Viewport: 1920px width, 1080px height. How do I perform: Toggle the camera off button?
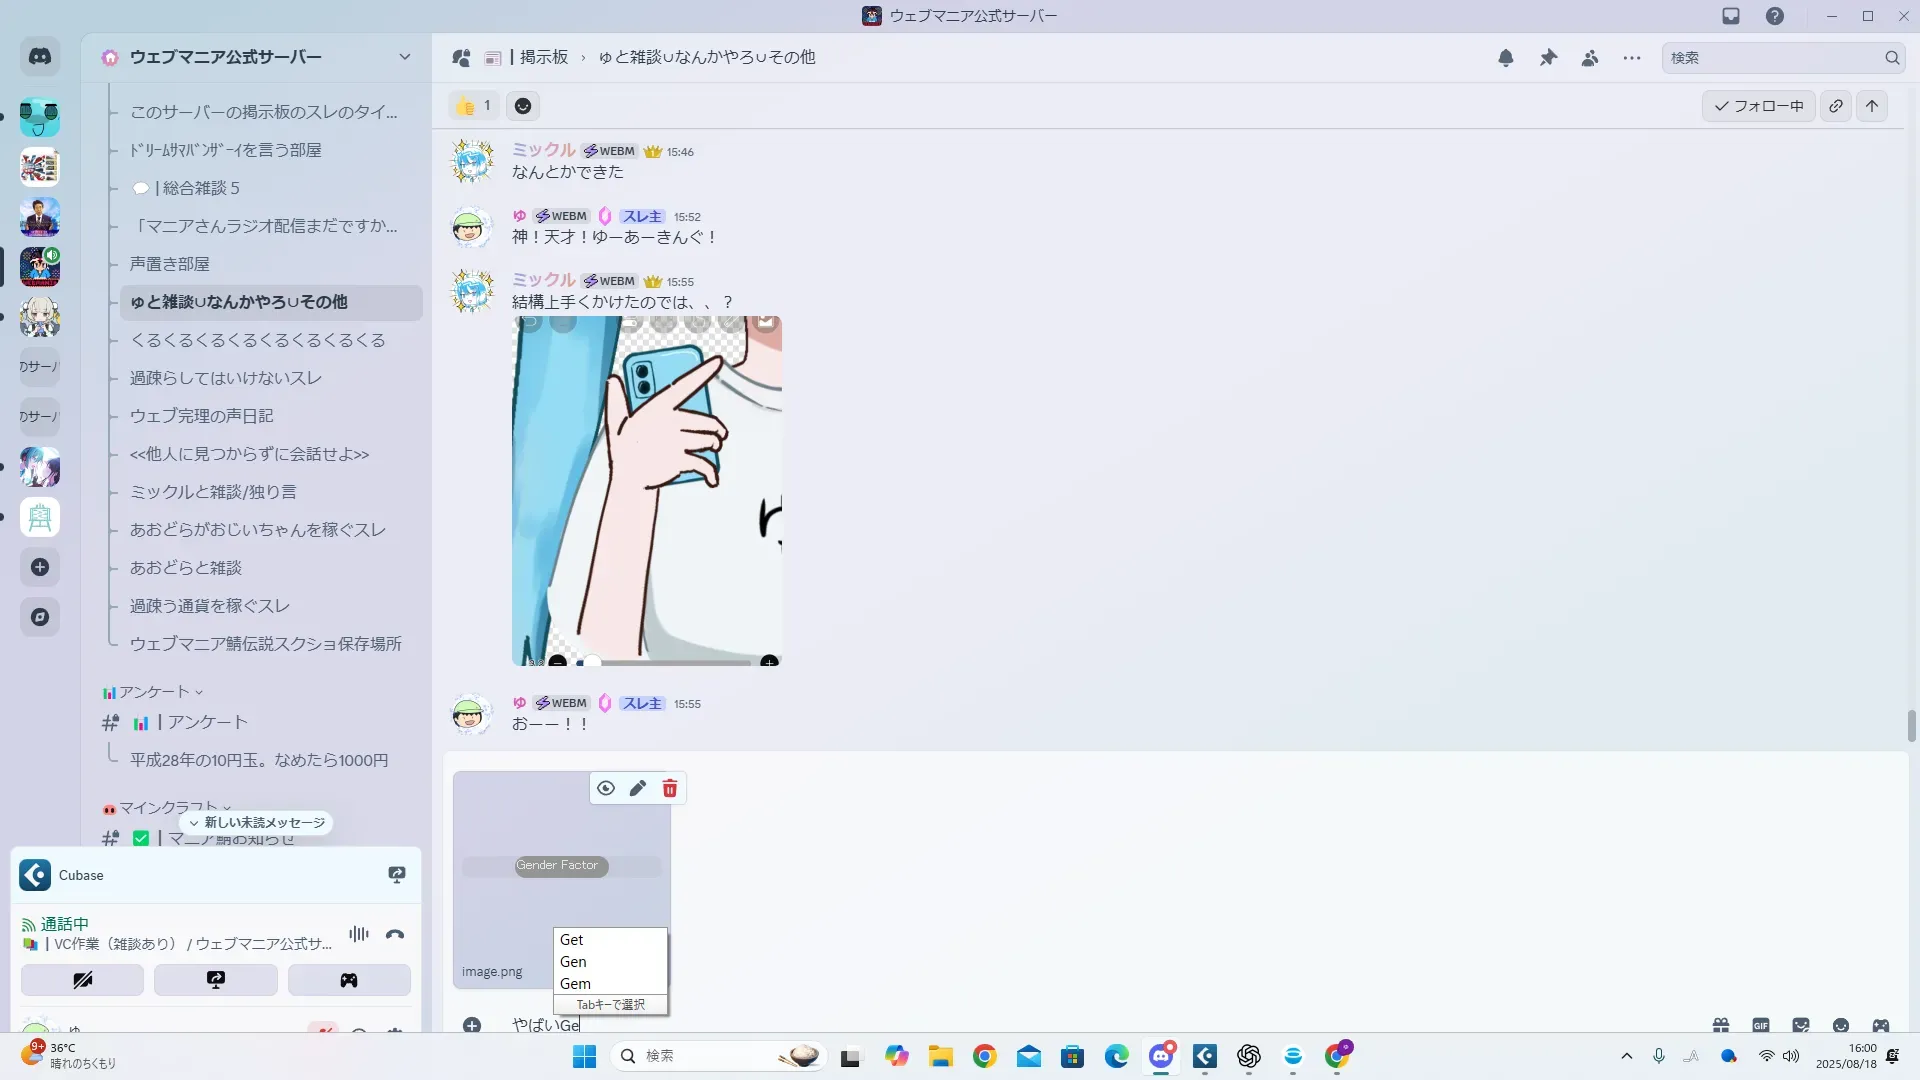82,980
